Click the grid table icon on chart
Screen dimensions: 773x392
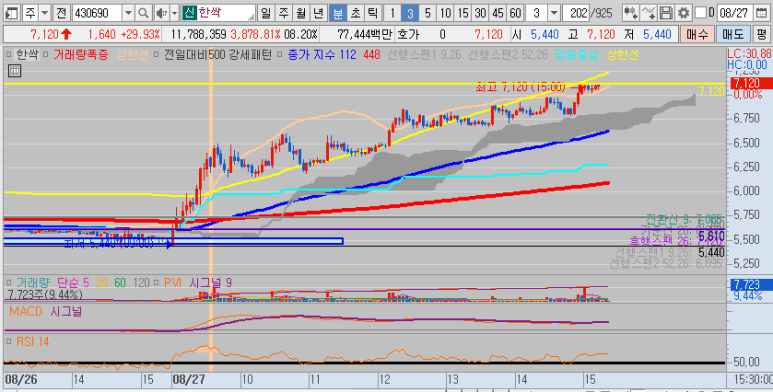click(14, 71)
